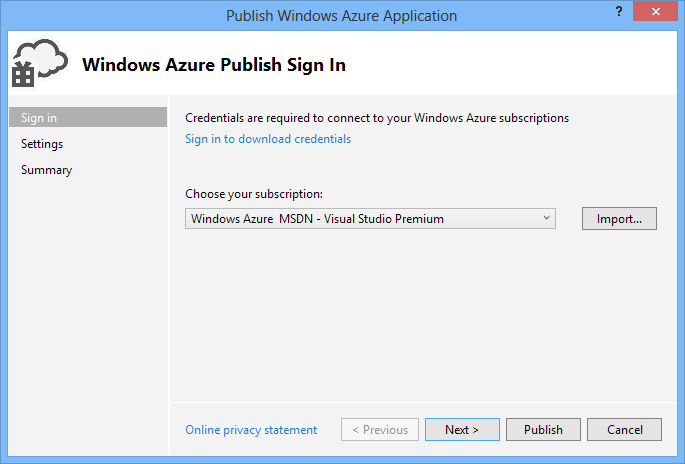
Task: Click the Publish button
Action: tap(543, 430)
